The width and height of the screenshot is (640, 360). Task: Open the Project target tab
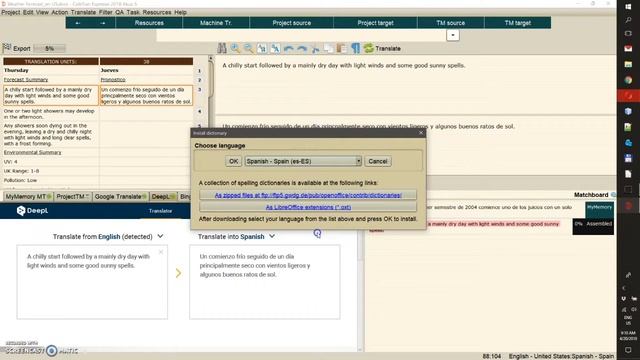(376, 23)
